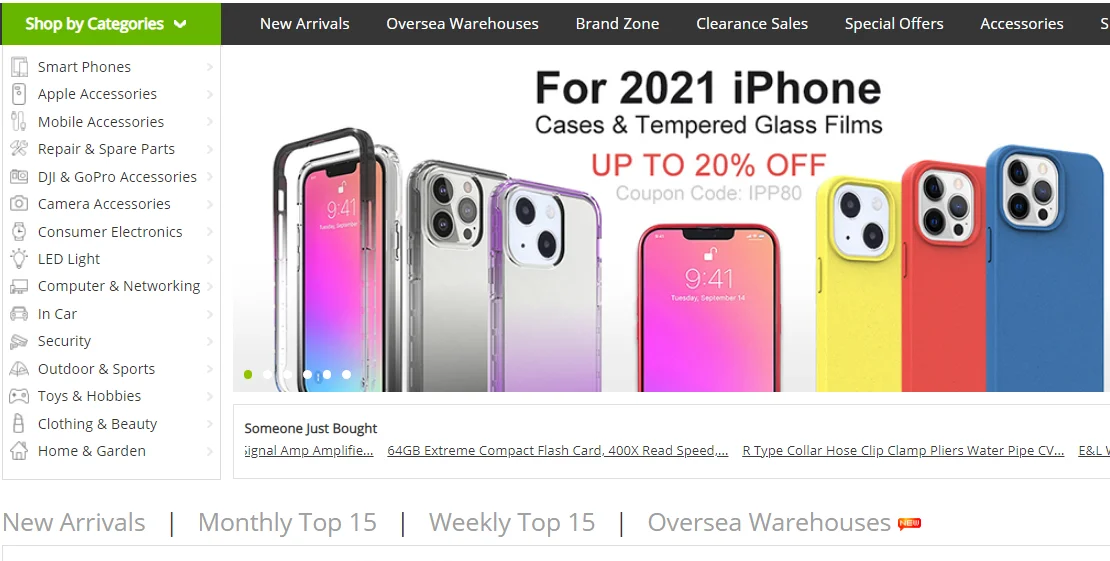Open the Clearance Sales menu item
This screenshot has width=1110, height=561.
click(752, 24)
